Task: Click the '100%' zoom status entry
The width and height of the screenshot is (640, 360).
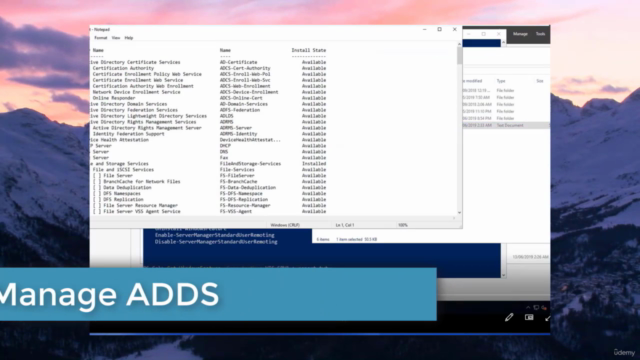Action: click(403, 225)
